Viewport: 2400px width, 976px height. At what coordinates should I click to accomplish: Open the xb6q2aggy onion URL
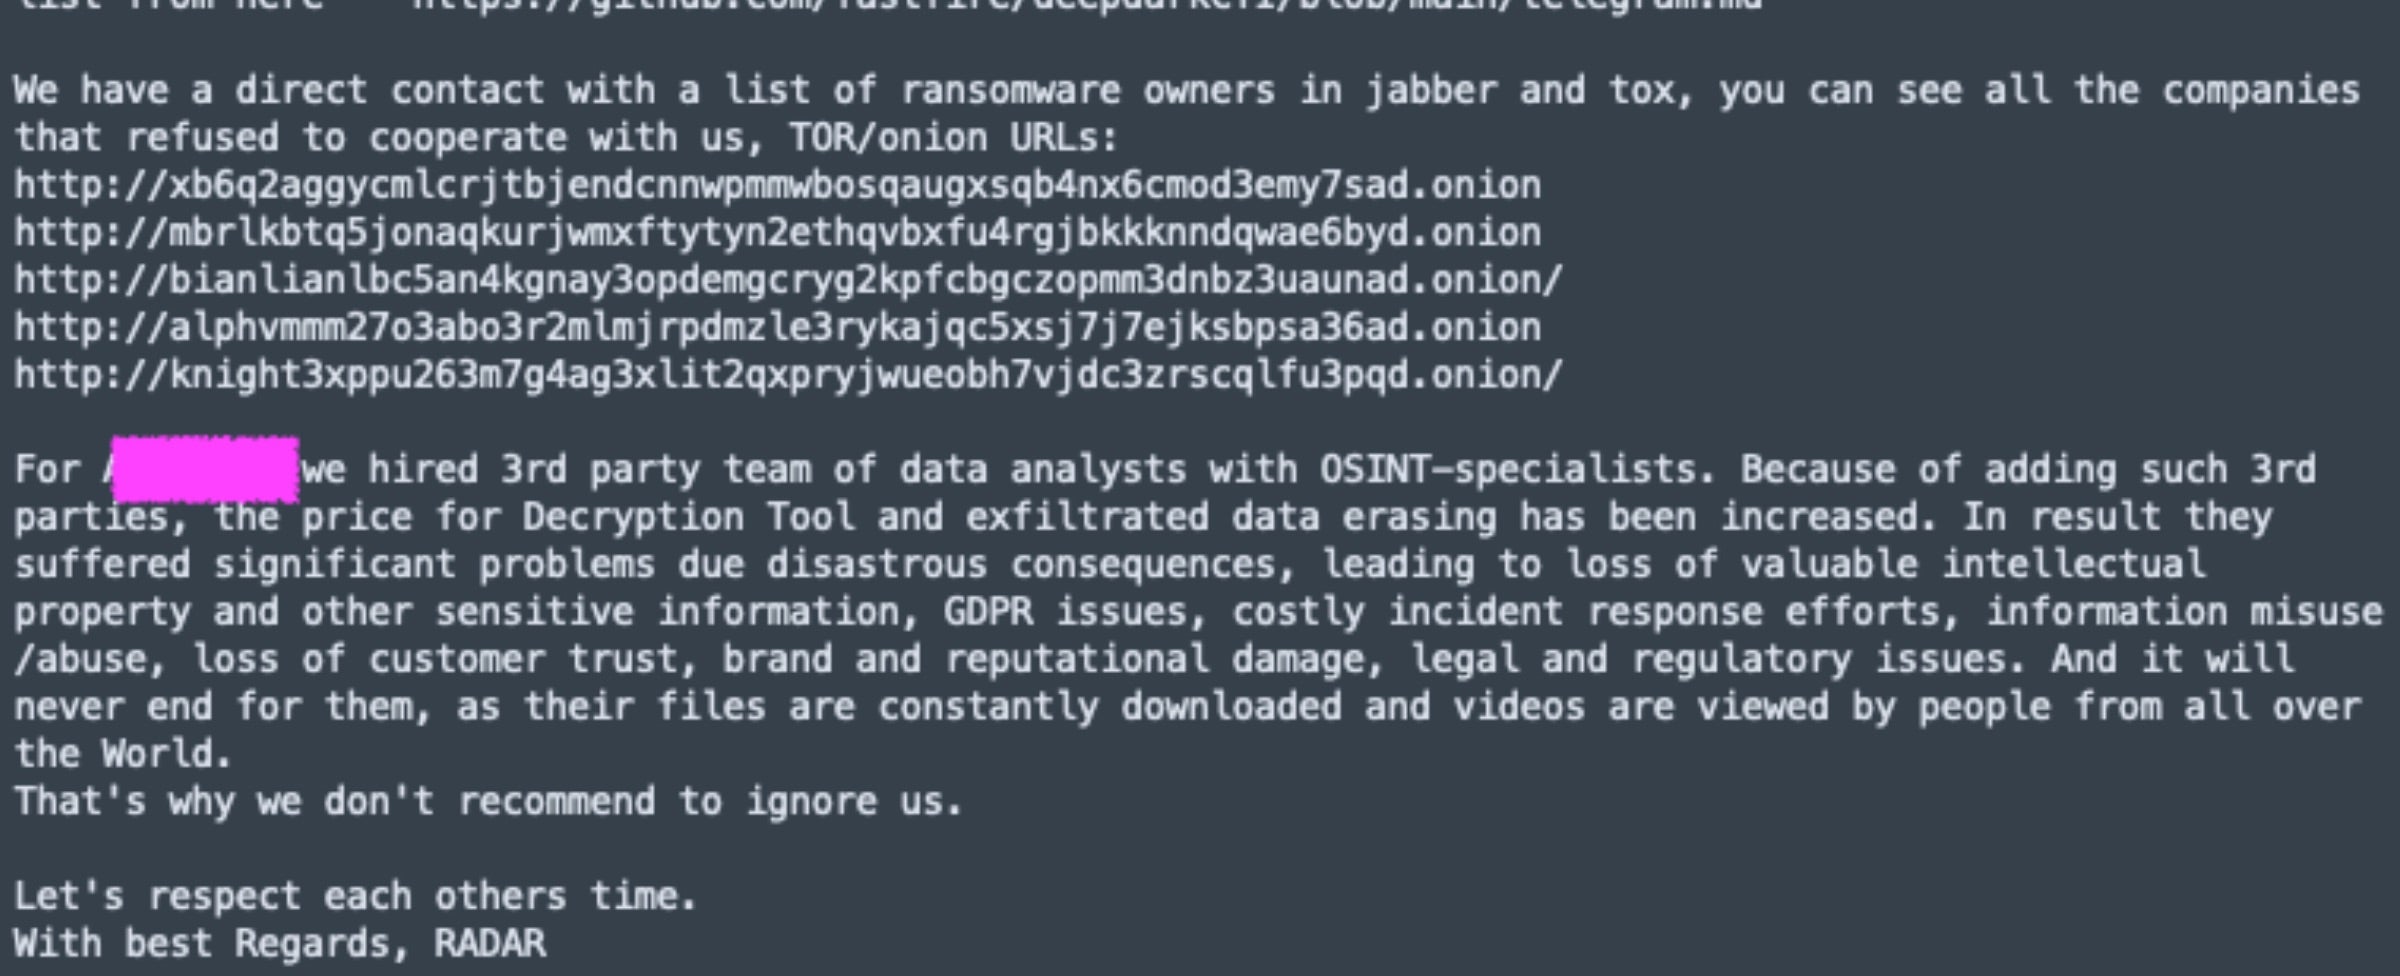click(777, 185)
